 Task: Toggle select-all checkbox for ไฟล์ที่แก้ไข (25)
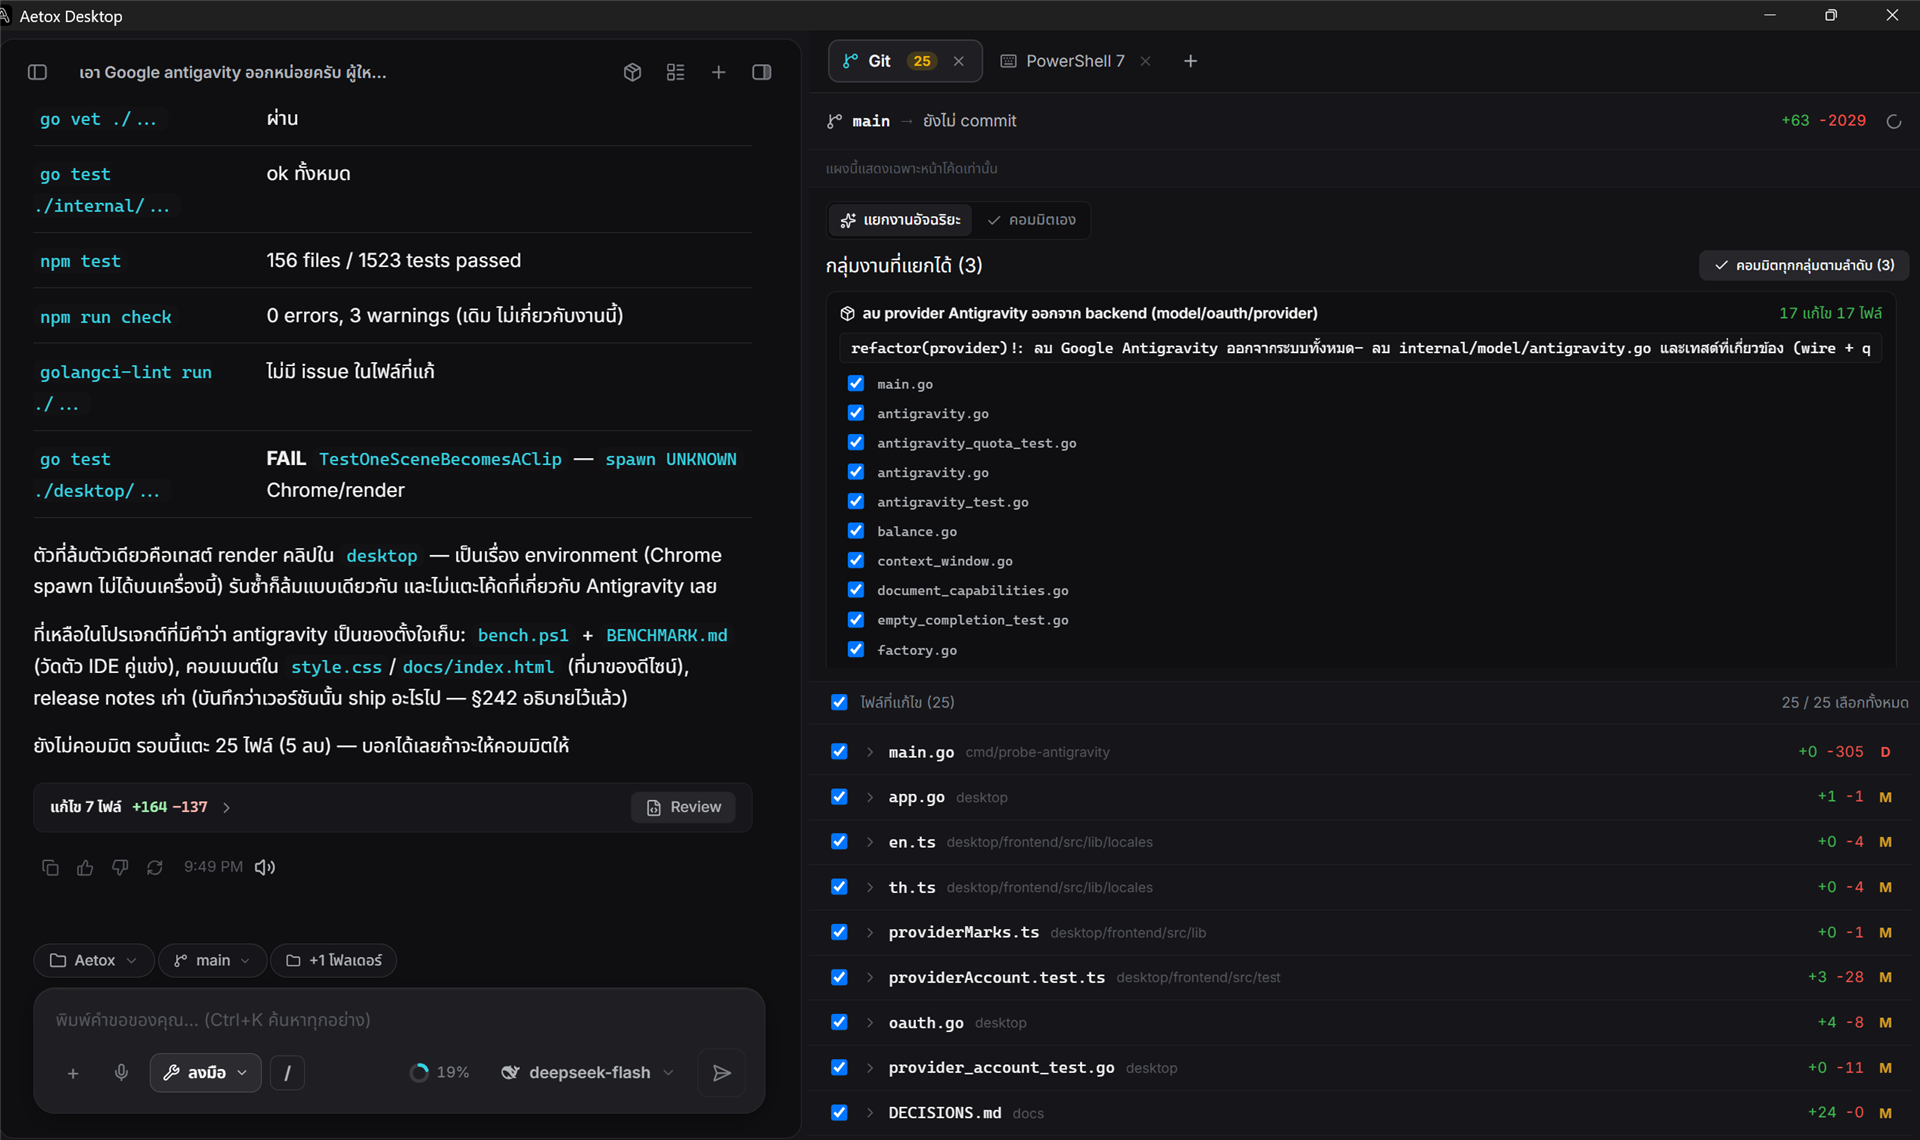click(x=840, y=702)
